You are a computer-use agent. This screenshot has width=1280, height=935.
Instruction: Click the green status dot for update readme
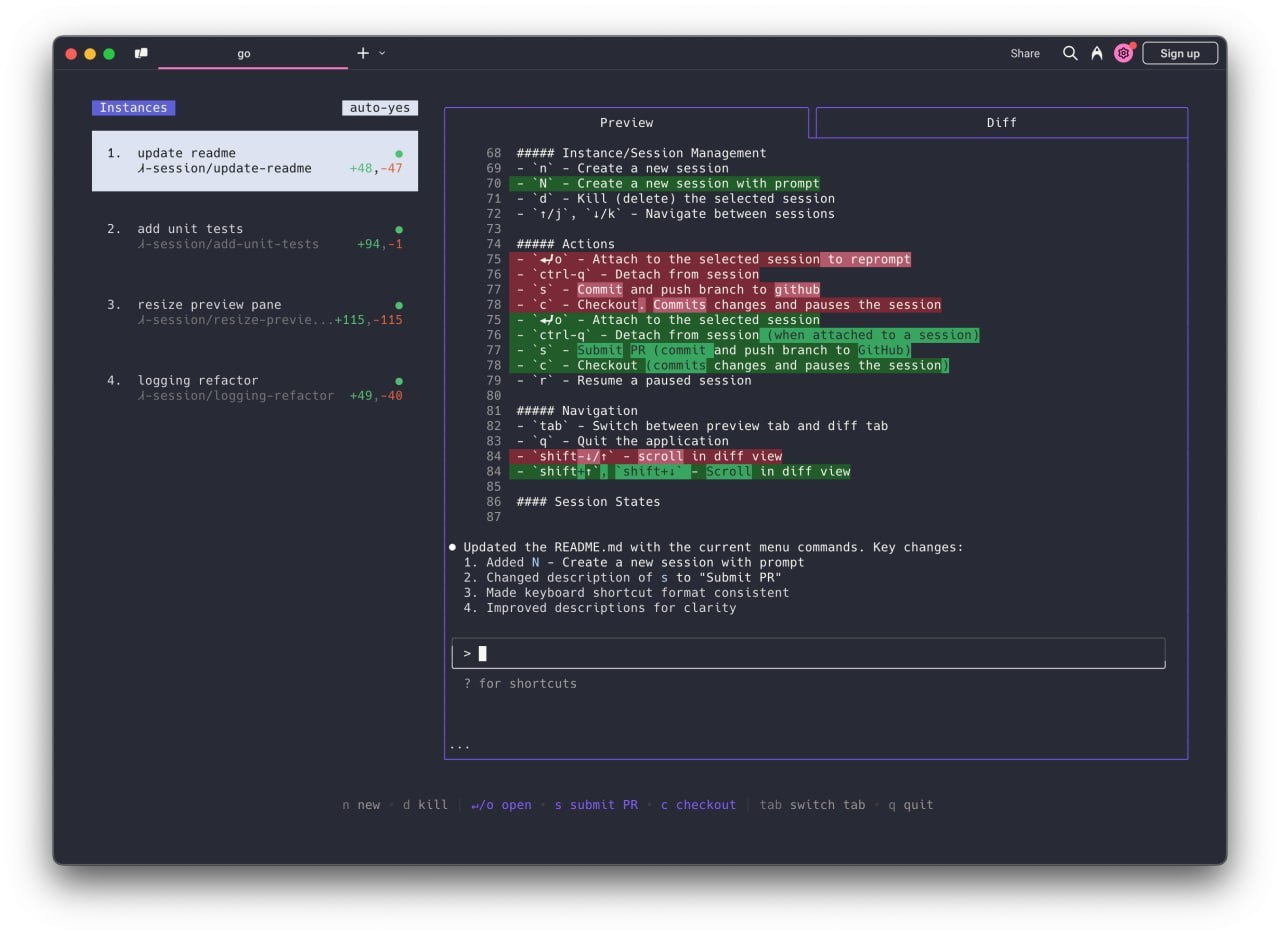pyautogui.click(x=399, y=154)
